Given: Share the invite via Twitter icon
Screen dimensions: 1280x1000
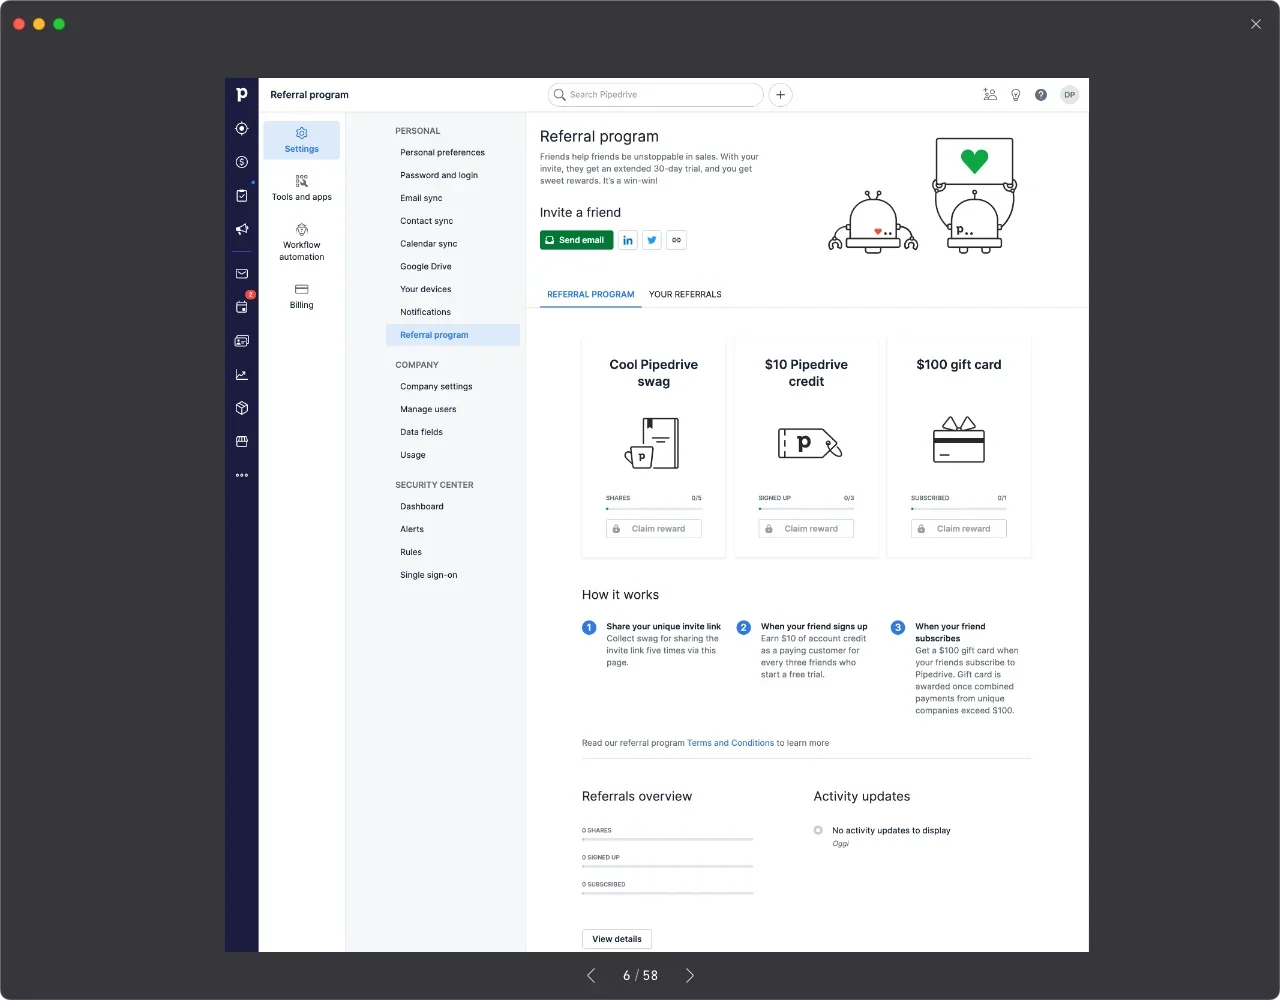Looking at the screenshot, I should [x=652, y=240].
